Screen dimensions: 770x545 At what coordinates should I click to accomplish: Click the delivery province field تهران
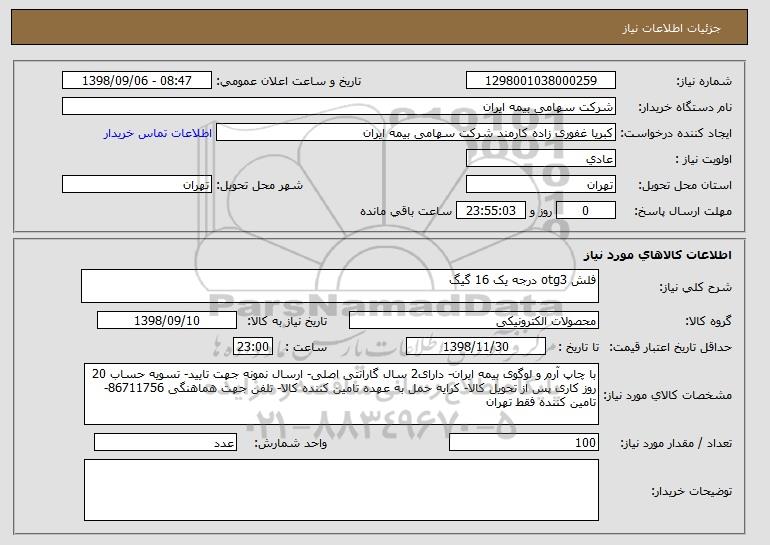point(541,185)
